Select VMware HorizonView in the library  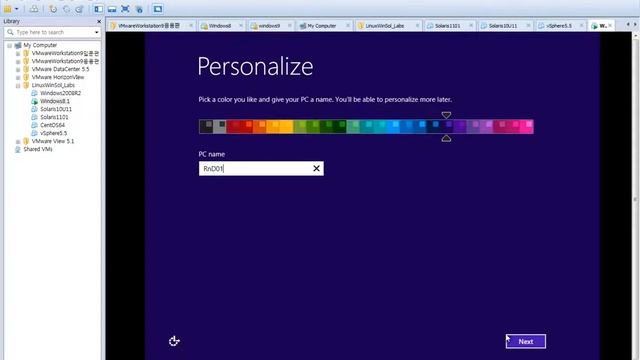(x=58, y=77)
